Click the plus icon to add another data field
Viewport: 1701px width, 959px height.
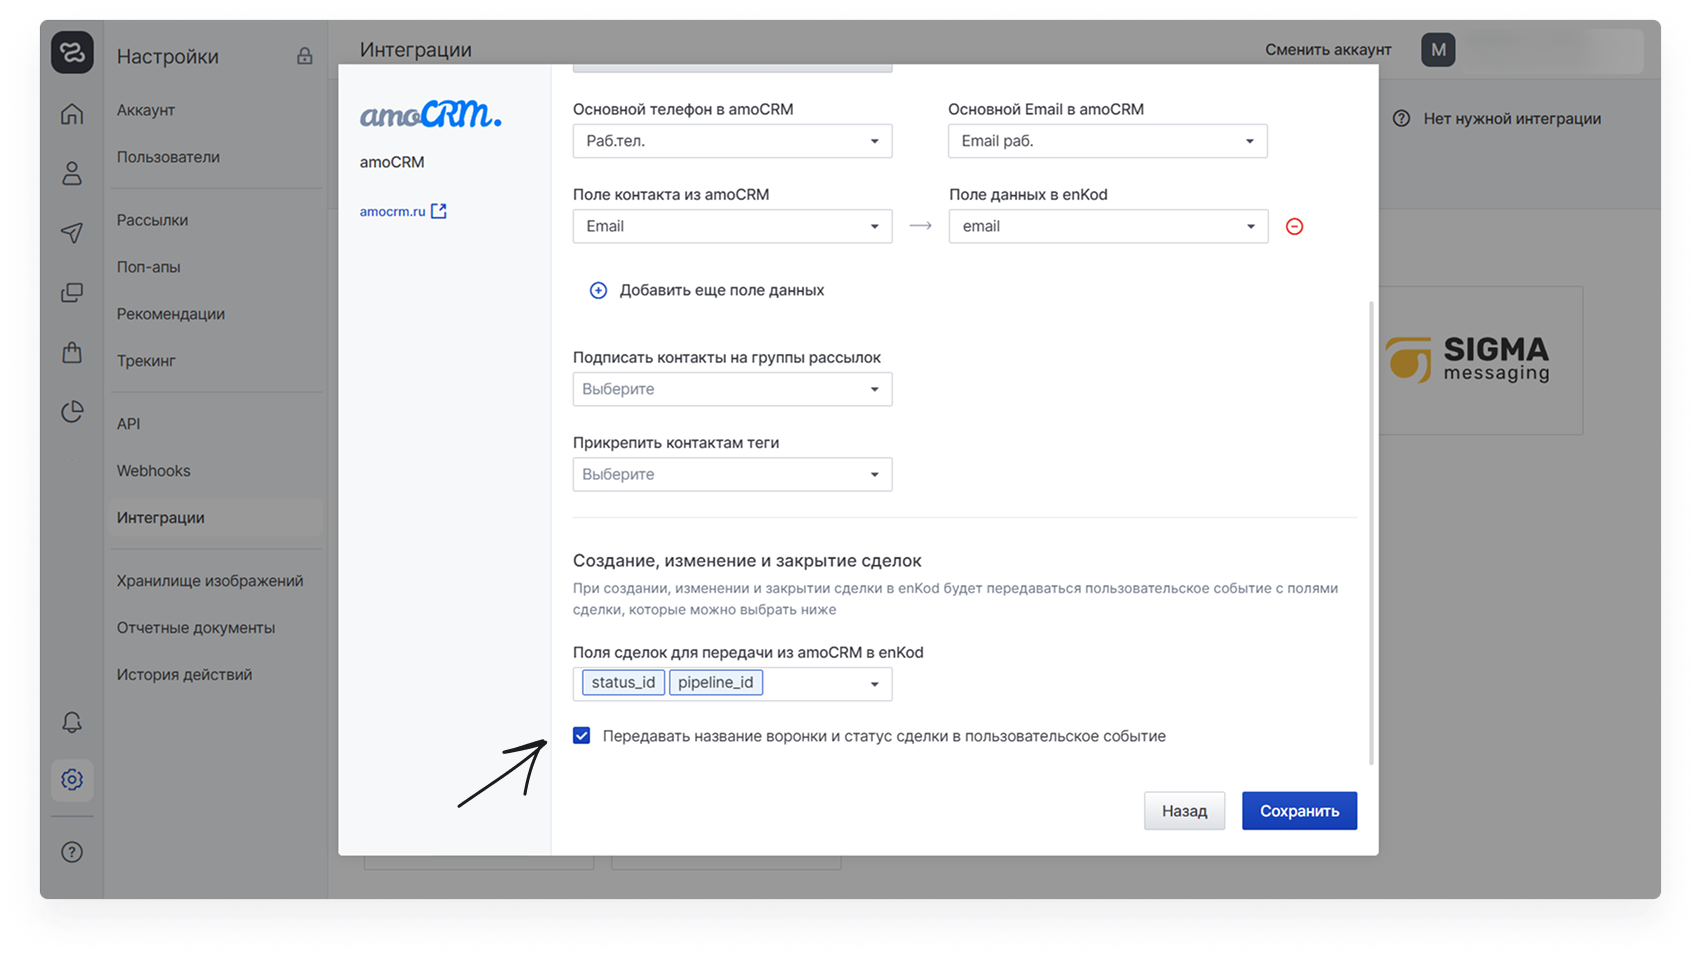click(598, 290)
